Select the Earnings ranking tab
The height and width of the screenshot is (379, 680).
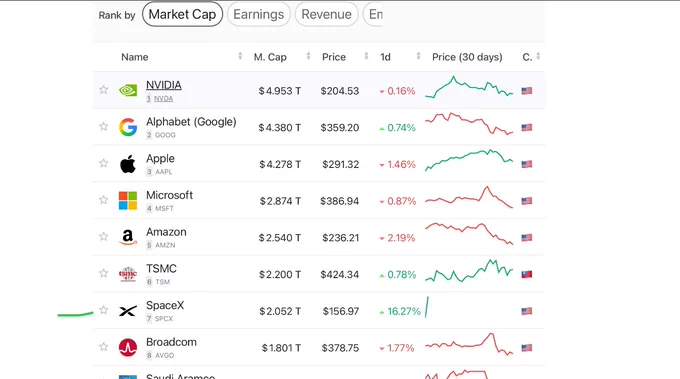[258, 14]
